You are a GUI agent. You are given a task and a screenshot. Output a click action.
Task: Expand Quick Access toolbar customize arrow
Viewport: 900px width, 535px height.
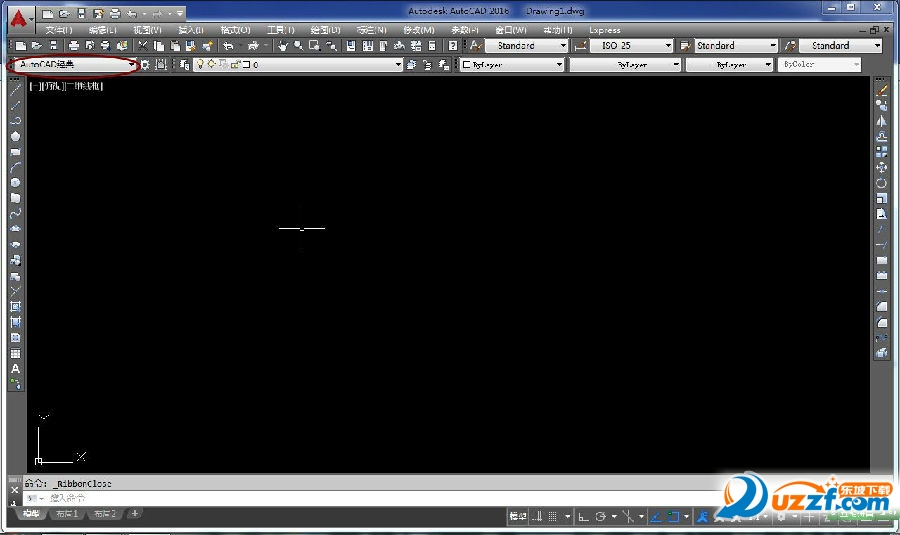pyautogui.click(x=180, y=13)
